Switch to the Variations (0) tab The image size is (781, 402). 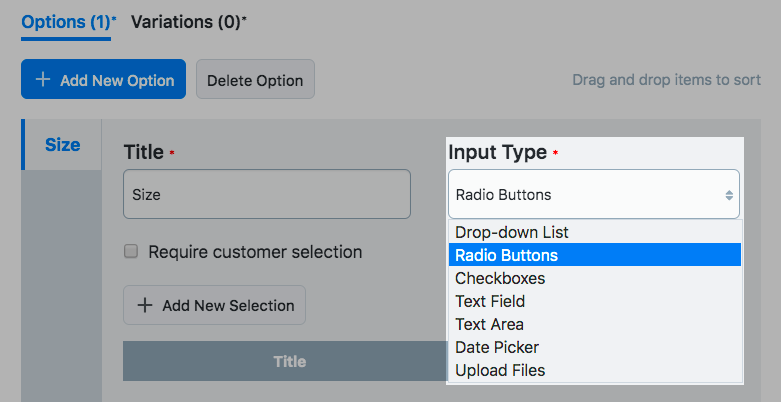pyautogui.click(x=189, y=21)
